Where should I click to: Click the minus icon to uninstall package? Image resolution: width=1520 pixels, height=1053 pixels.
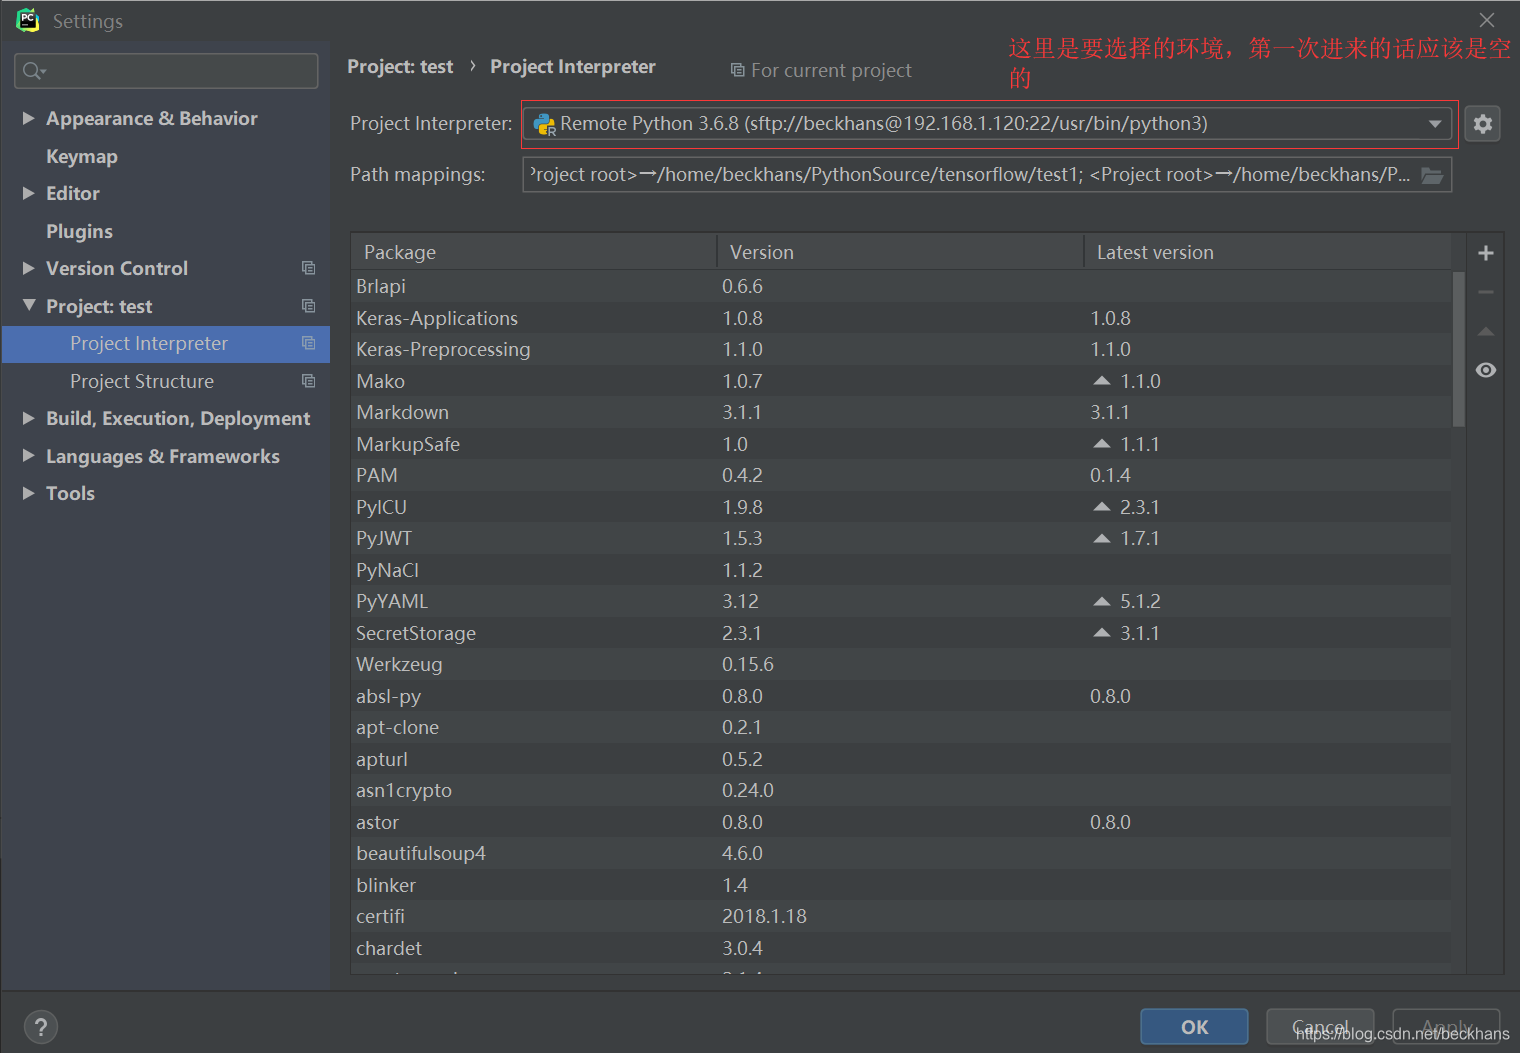click(1486, 292)
